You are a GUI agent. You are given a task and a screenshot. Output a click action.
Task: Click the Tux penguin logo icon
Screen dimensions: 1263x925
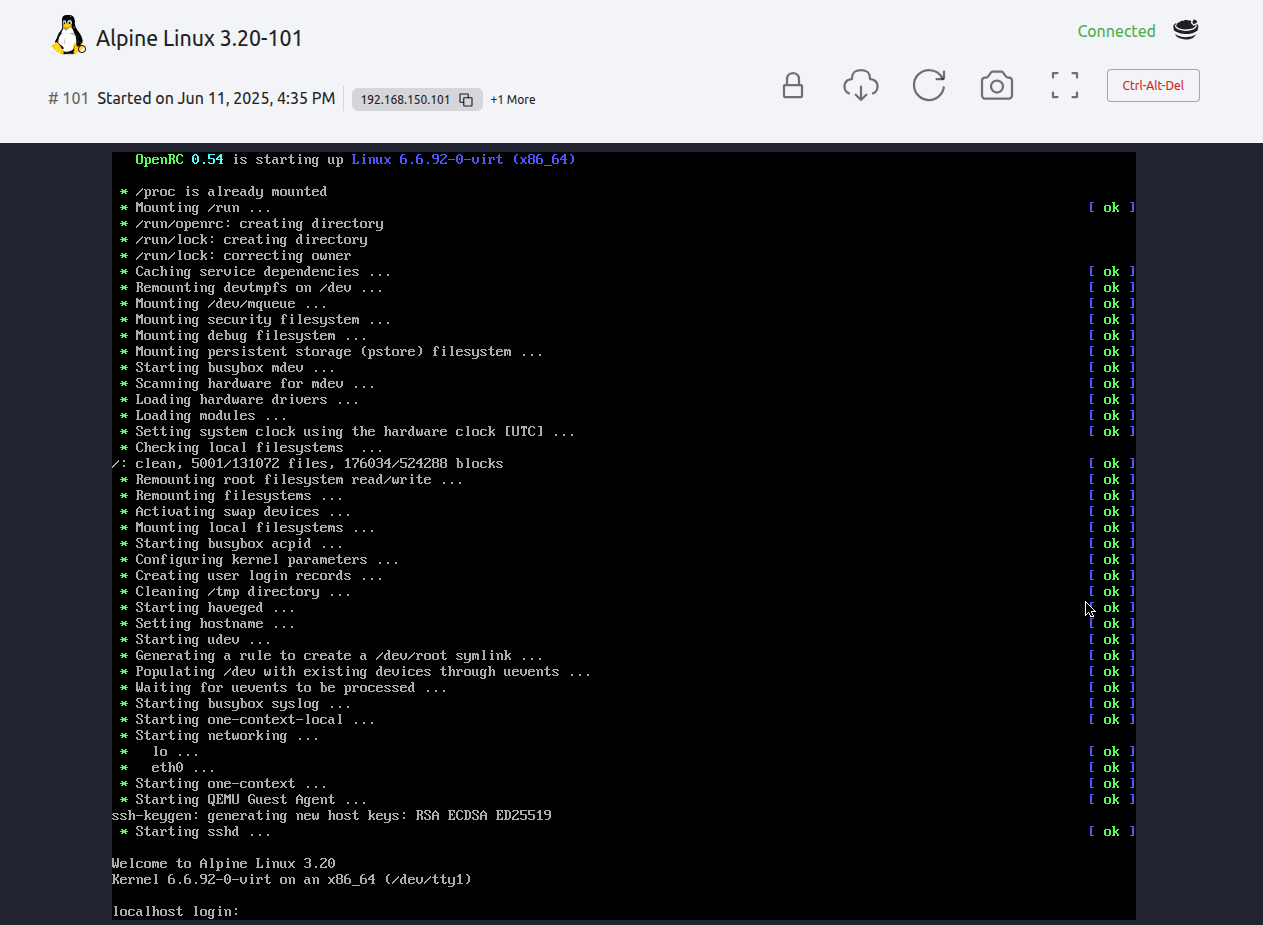click(x=68, y=36)
